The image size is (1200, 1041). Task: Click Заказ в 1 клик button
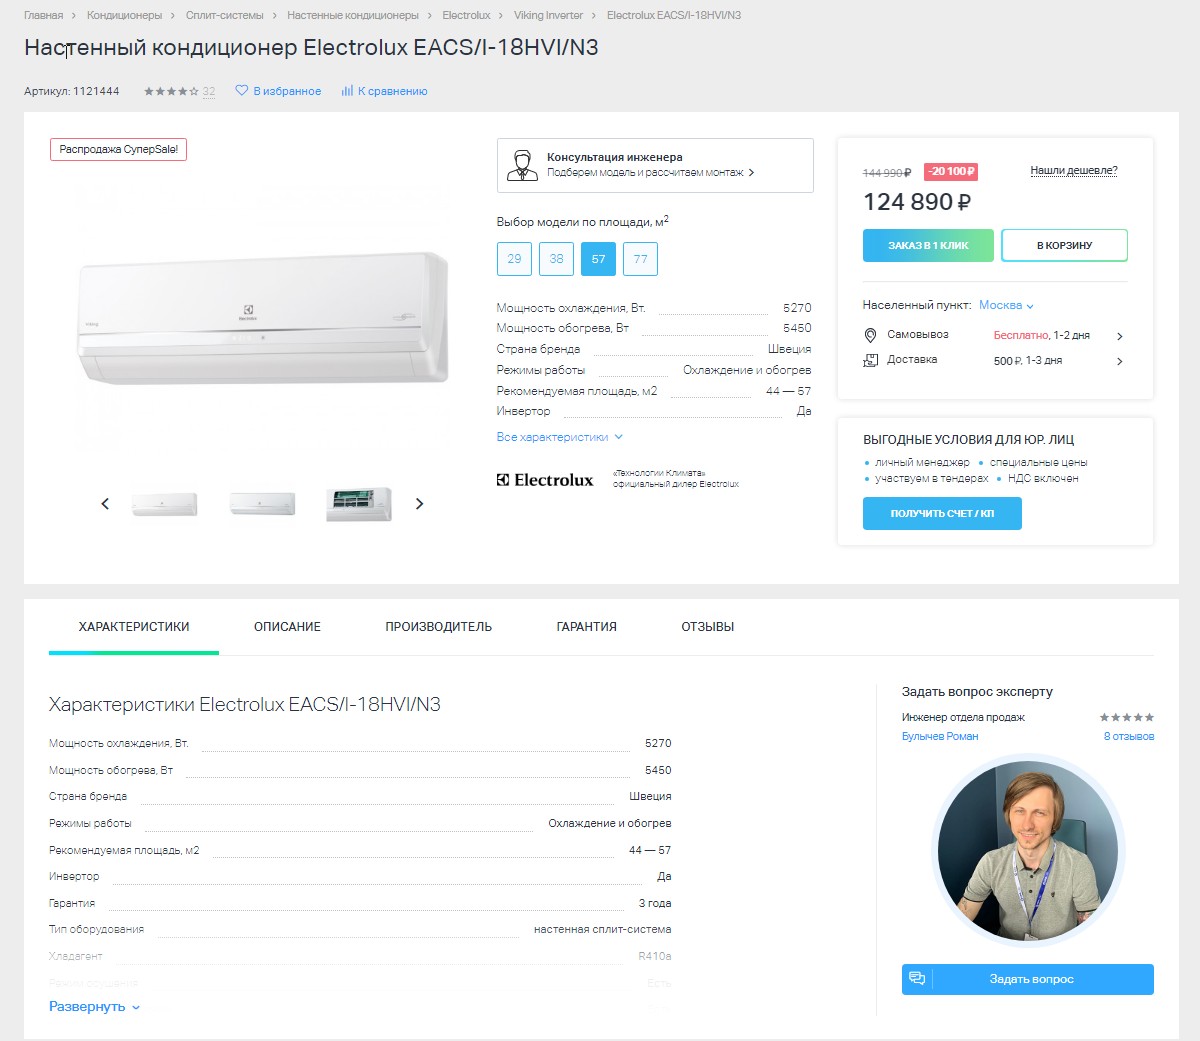click(x=928, y=245)
